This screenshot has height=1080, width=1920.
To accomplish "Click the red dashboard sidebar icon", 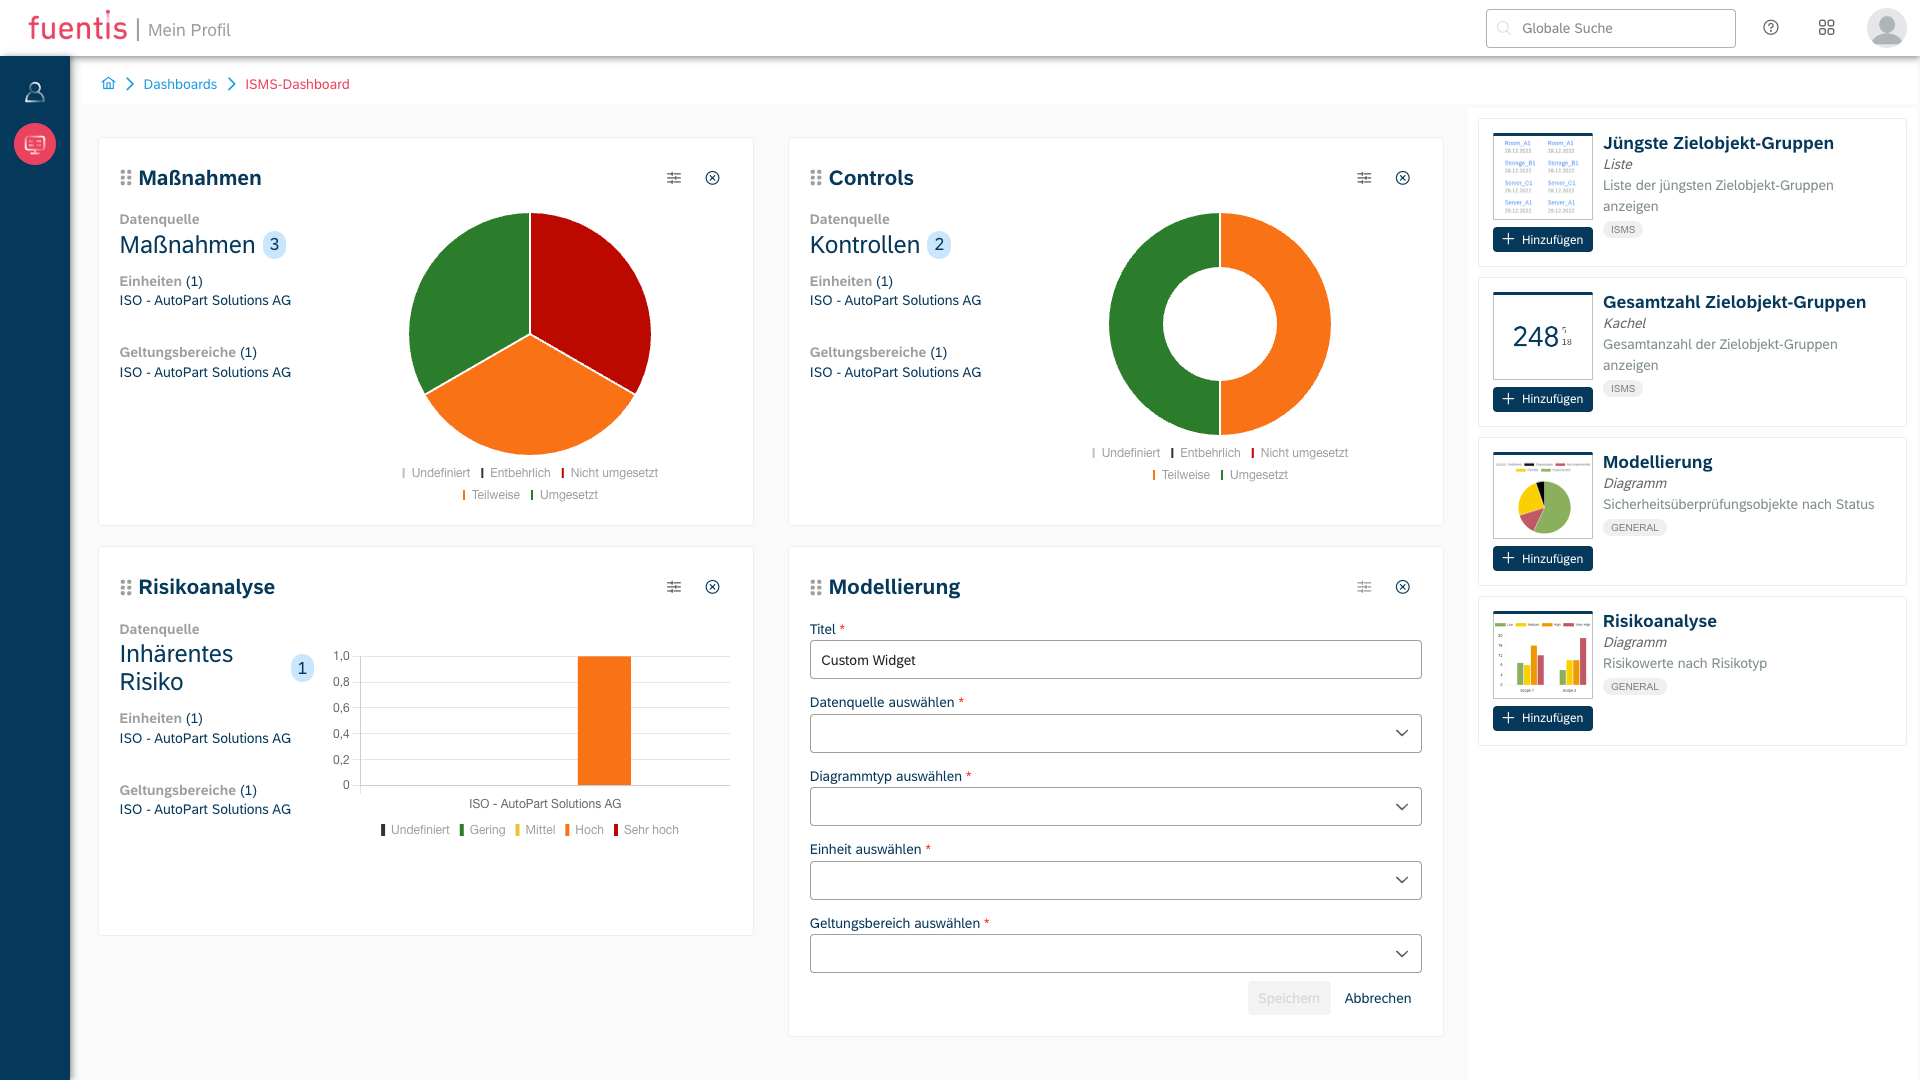I will tap(35, 144).
